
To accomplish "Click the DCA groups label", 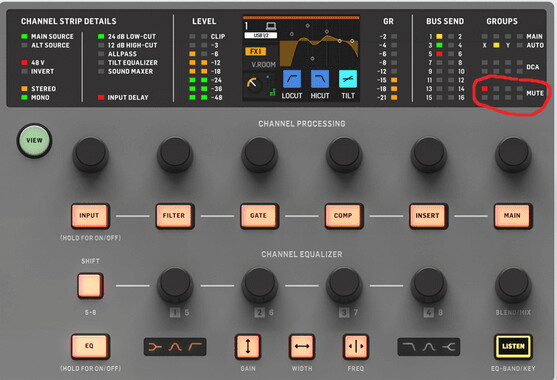I will pyautogui.click(x=532, y=67).
